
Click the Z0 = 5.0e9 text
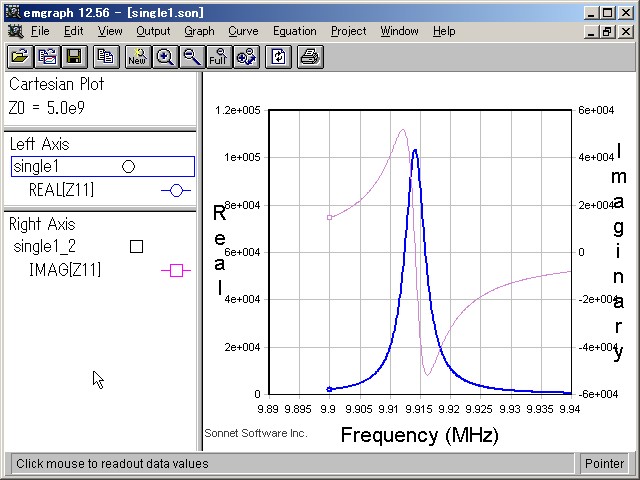click(x=46, y=108)
